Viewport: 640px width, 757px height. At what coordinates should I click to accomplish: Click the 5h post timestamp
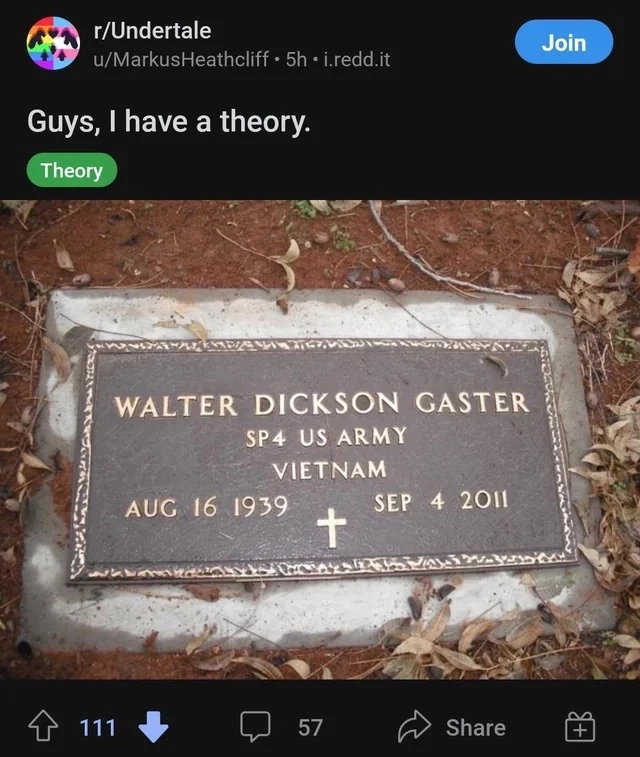[x=296, y=59]
